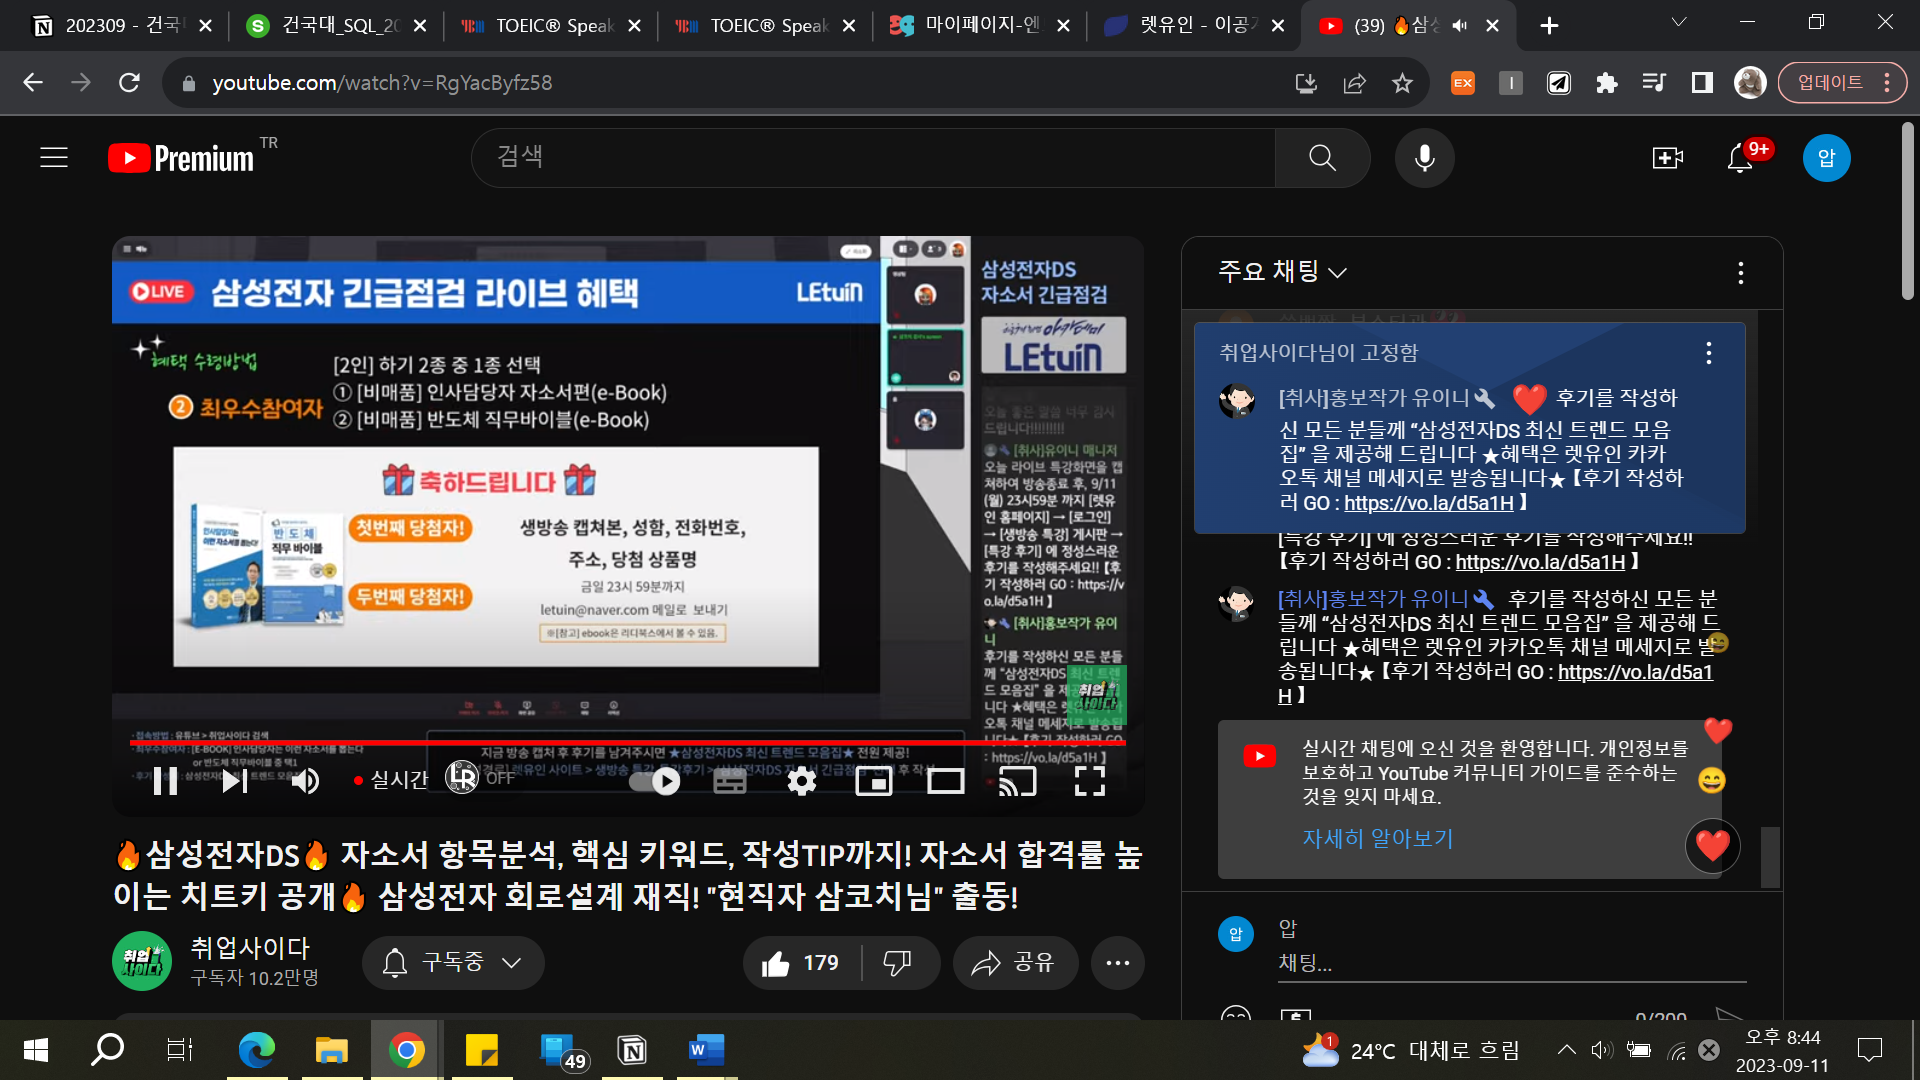Install app icon in address bar
This screenshot has width=1920, height=1080.
click(x=1306, y=83)
